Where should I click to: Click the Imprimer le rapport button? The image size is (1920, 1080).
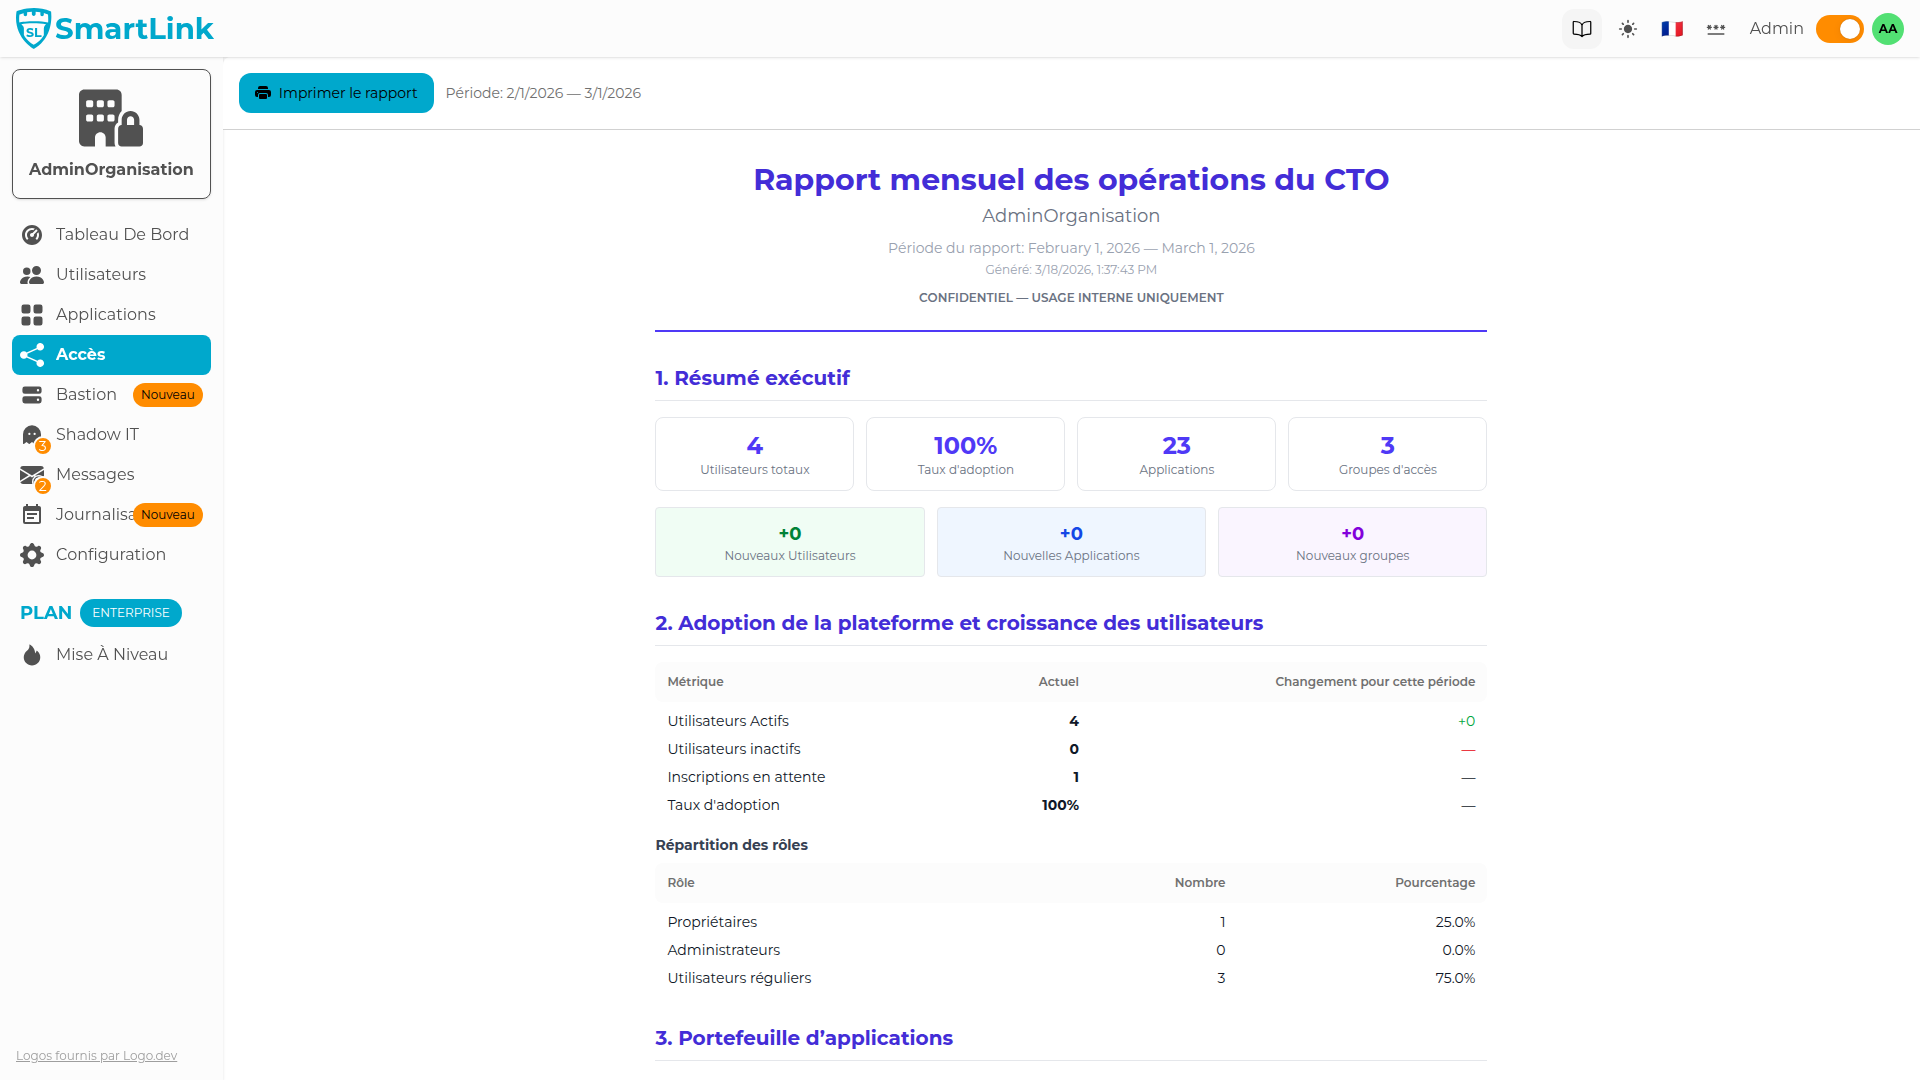335,92
